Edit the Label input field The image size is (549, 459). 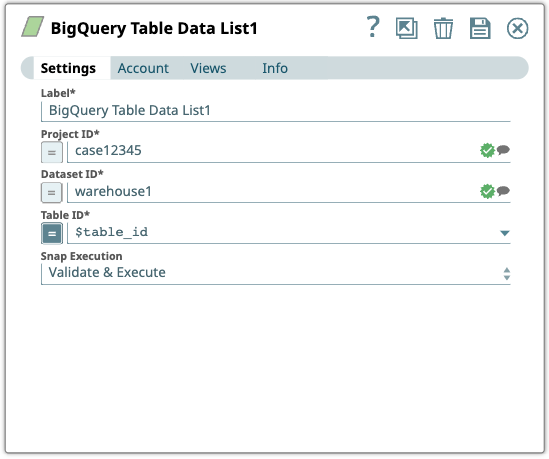[x=276, y=111]
